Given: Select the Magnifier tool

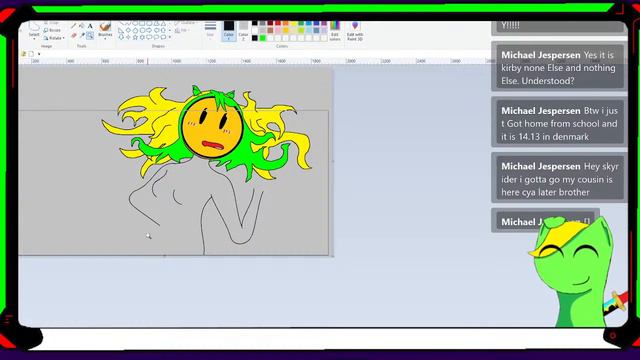Looking at the screenshot, I should (x=90, y=36).
